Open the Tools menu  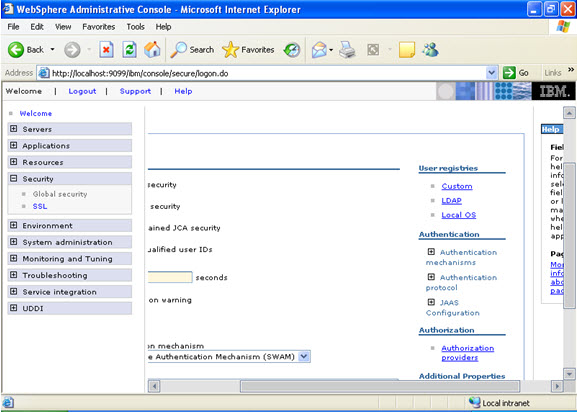tap(135, 26)
